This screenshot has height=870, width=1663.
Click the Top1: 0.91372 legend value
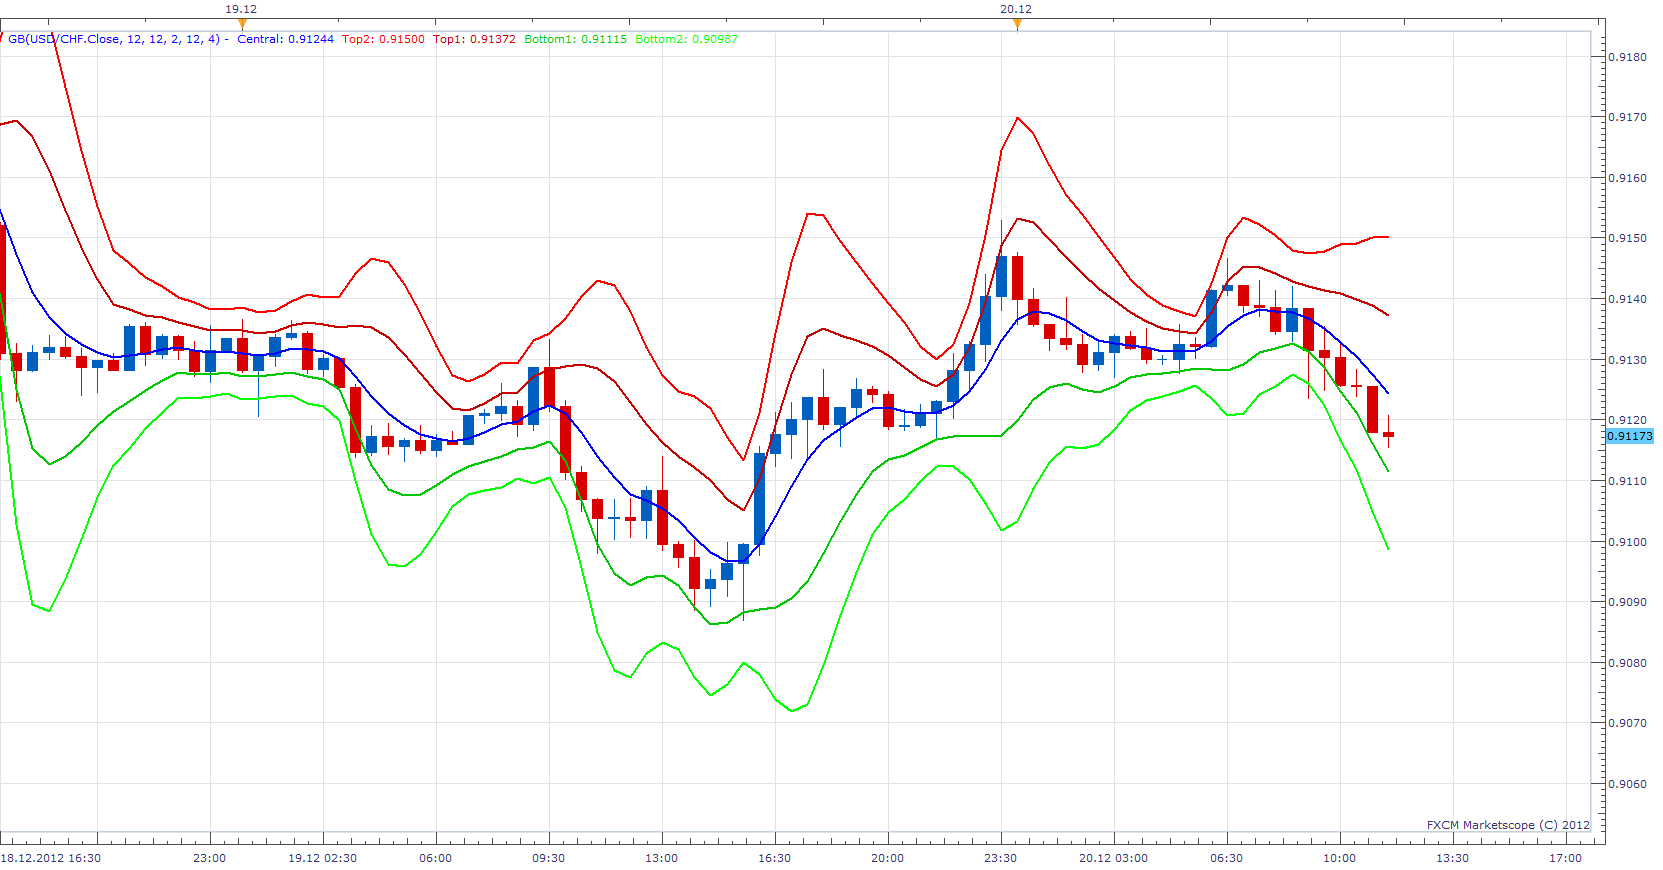[474, 39]
